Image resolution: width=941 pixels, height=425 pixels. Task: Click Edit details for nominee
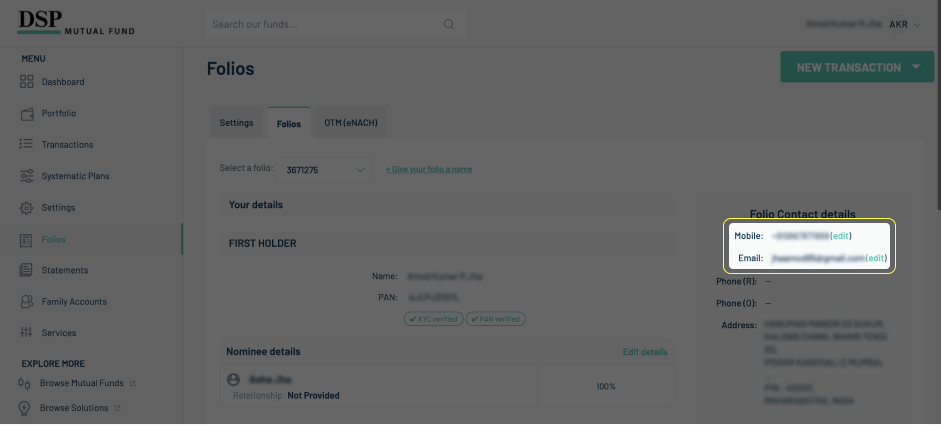(x=645, y=352)
